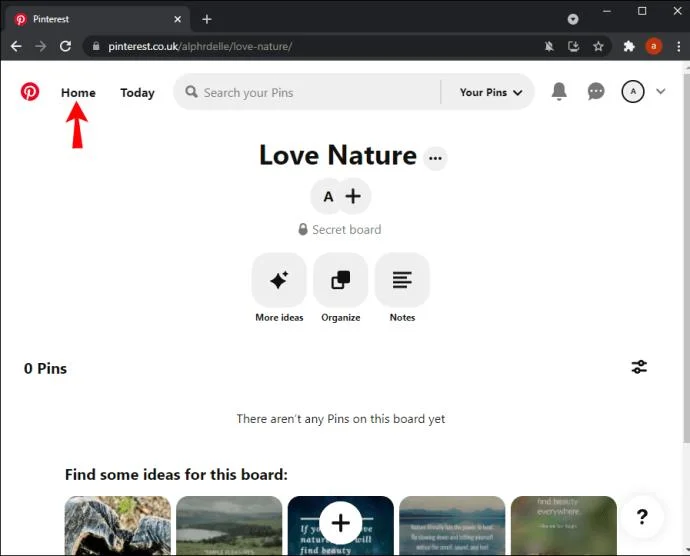Click the magnifier icon in the search bar

(191, 92)
